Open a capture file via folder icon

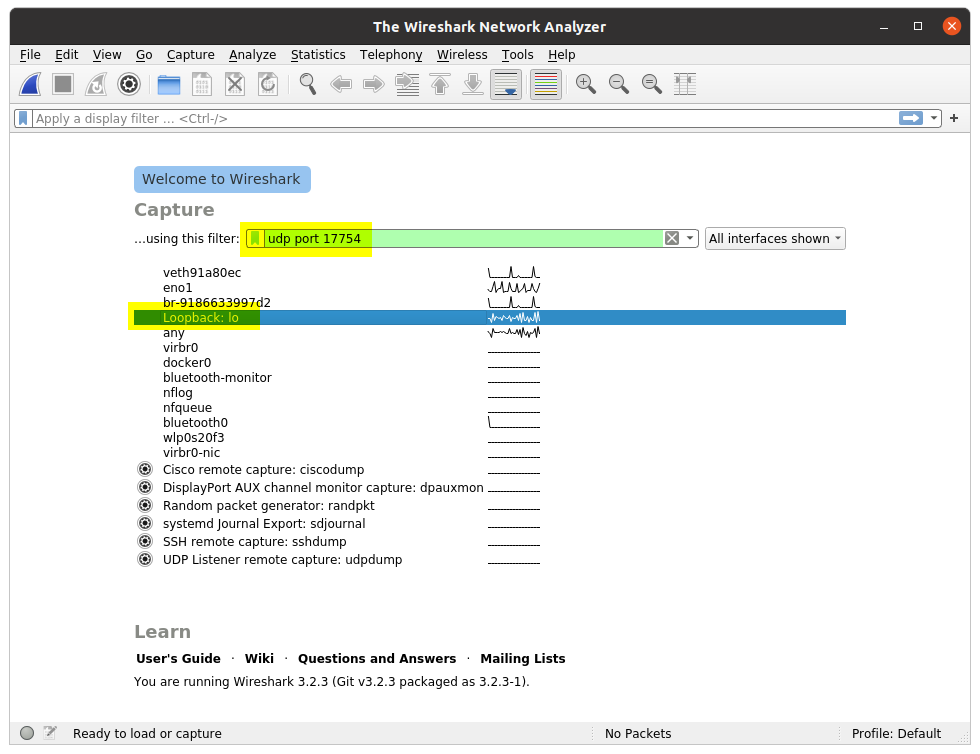[x=169, y=84]
